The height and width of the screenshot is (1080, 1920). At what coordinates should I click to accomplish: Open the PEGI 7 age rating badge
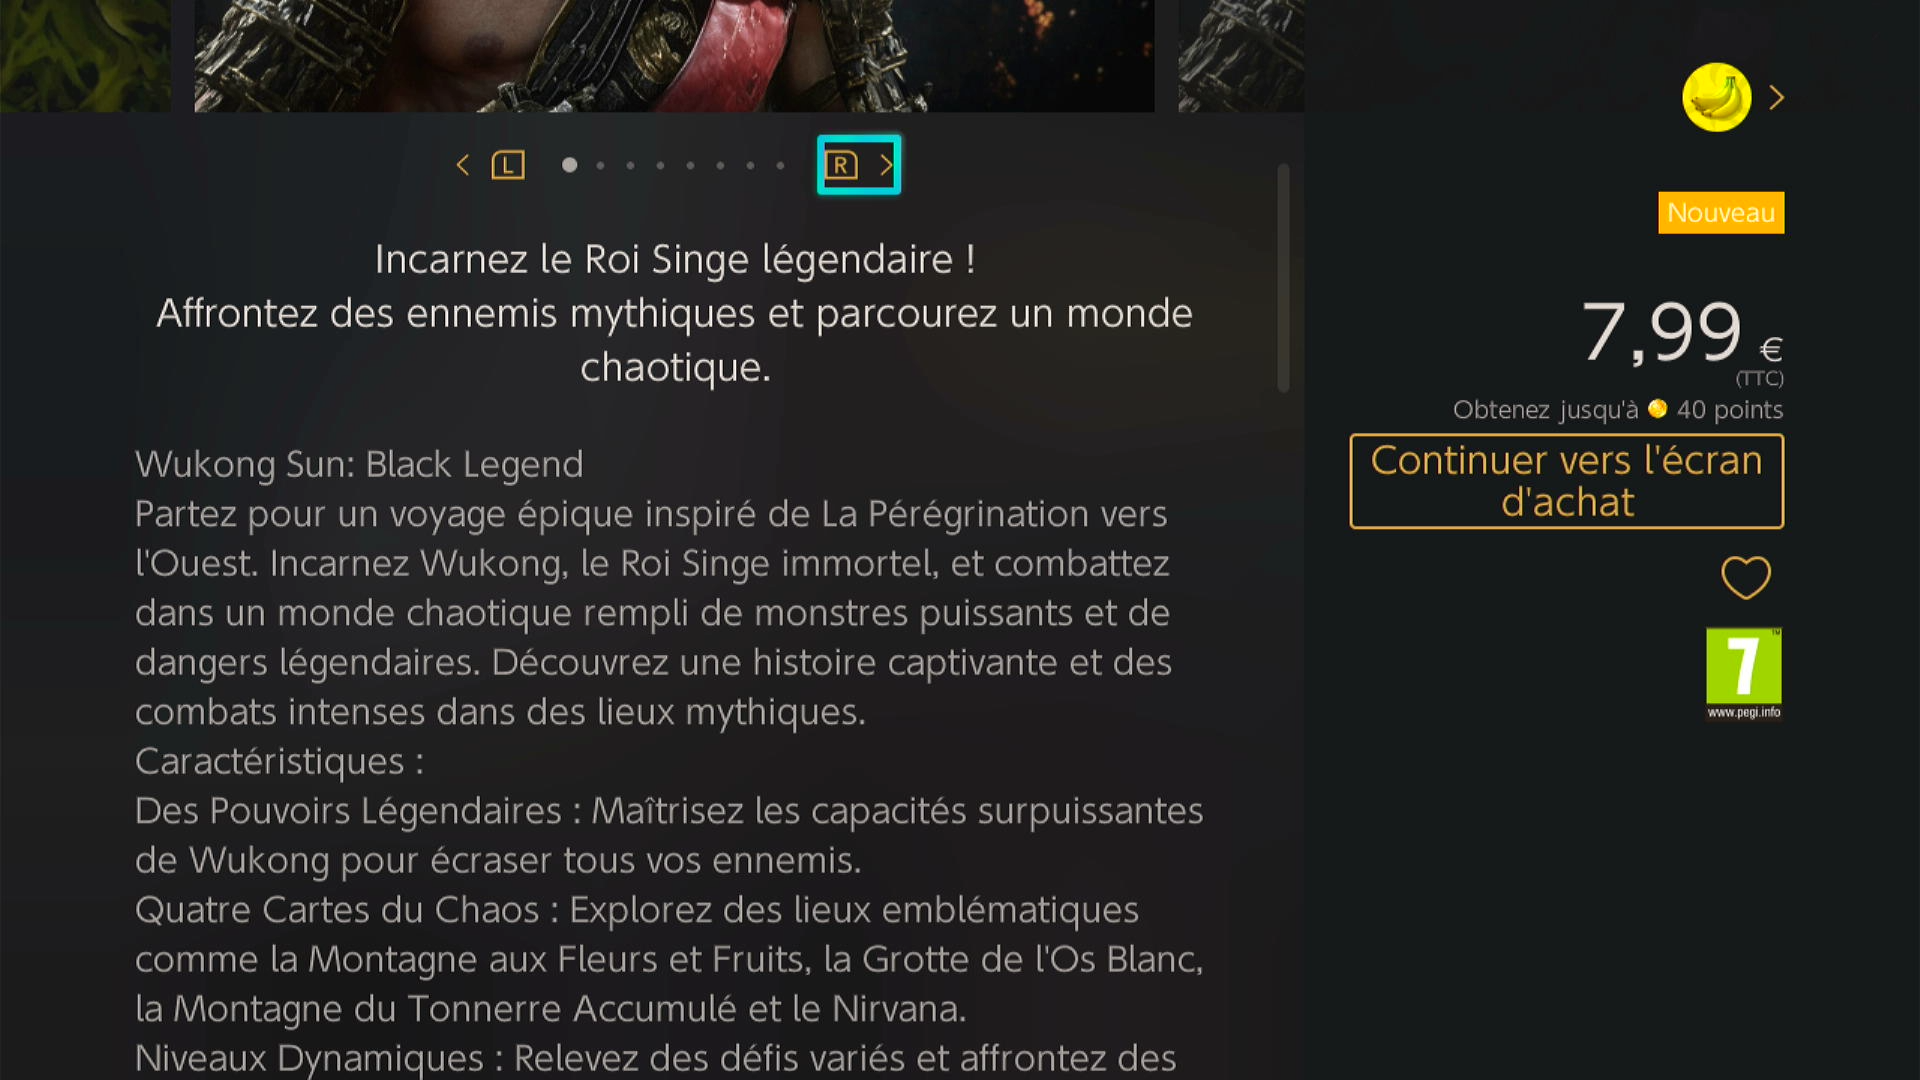pyautogui.click(x=1743, y=673)
